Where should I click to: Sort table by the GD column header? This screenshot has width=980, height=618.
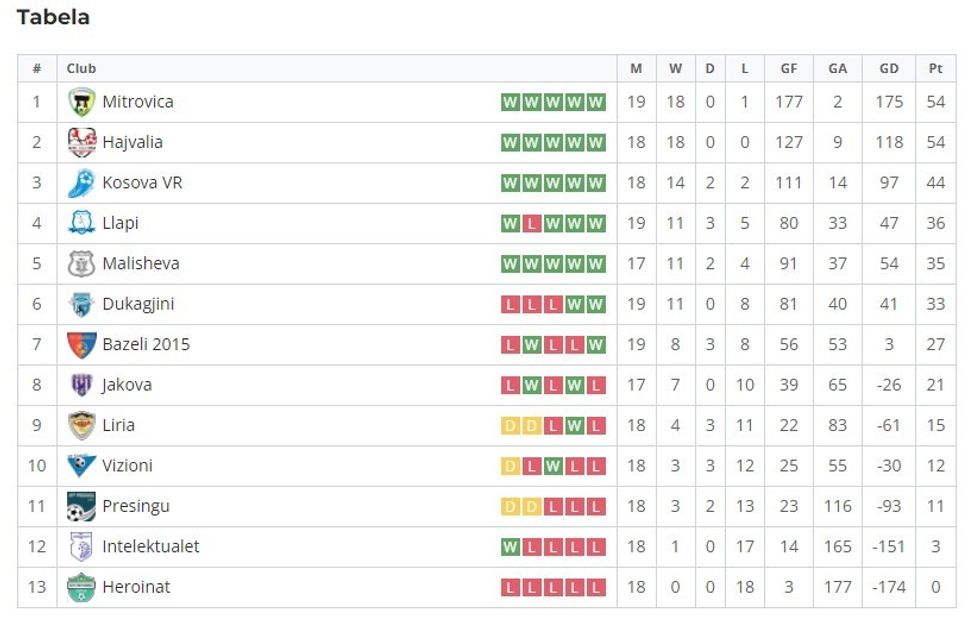pos(889,69)
